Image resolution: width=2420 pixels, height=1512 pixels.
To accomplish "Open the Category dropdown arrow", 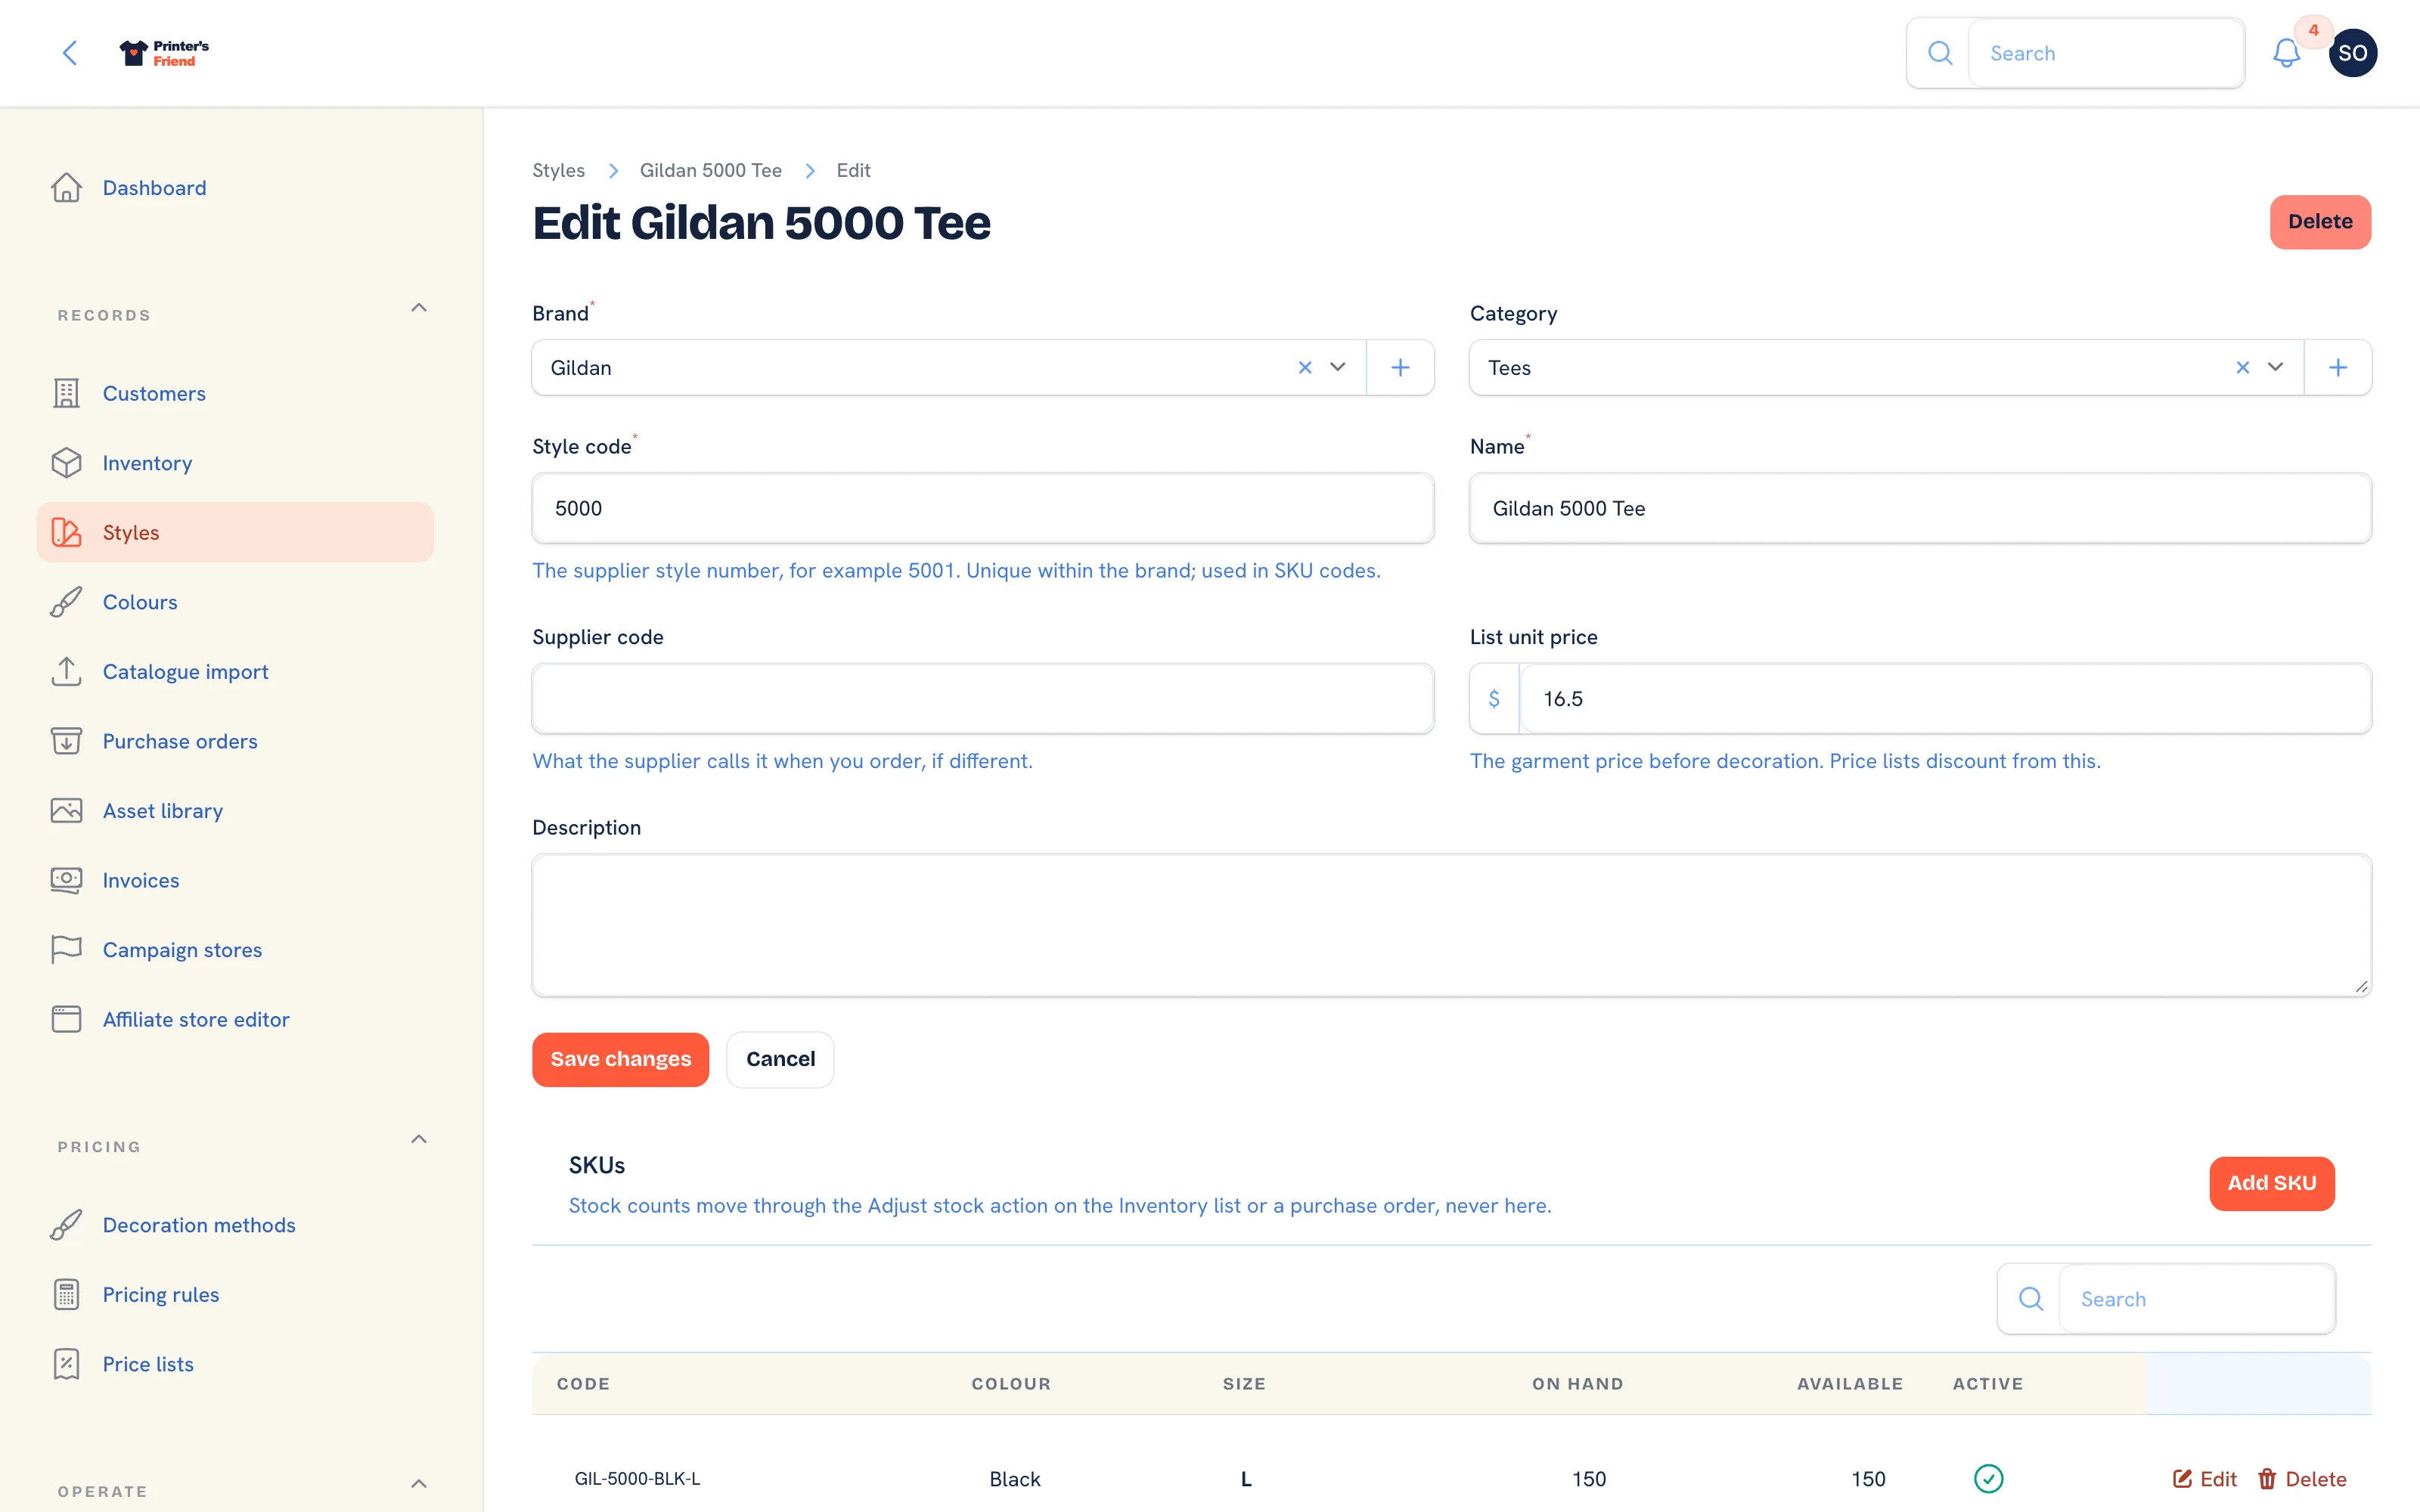I will (x=2276, y=368).
